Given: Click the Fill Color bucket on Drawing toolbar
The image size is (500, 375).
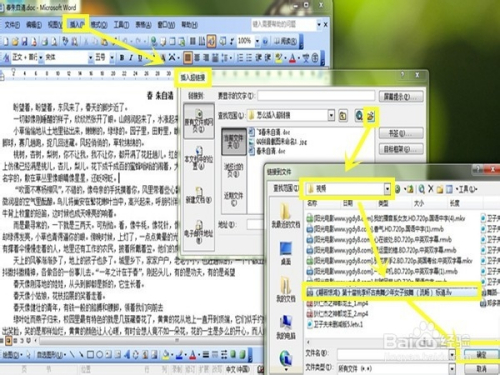Looking at the screenshot, I should (x=166, y=354).
